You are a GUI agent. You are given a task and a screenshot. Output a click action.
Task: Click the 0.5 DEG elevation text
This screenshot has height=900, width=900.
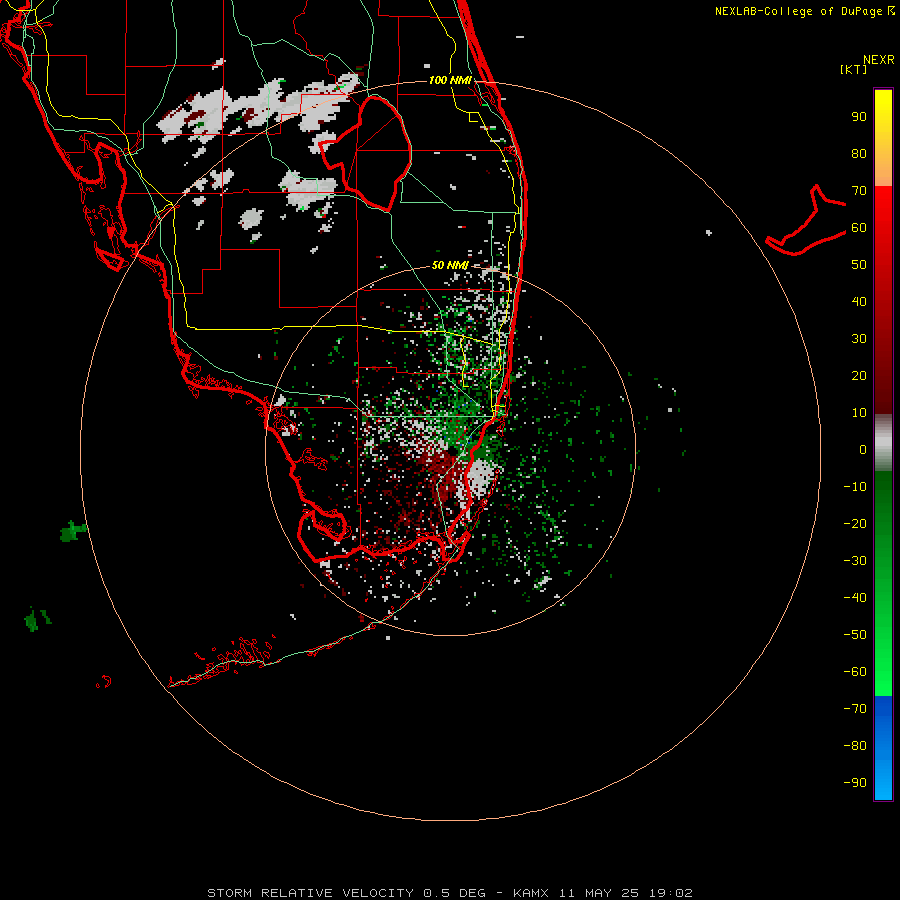(x=455, y=893)
